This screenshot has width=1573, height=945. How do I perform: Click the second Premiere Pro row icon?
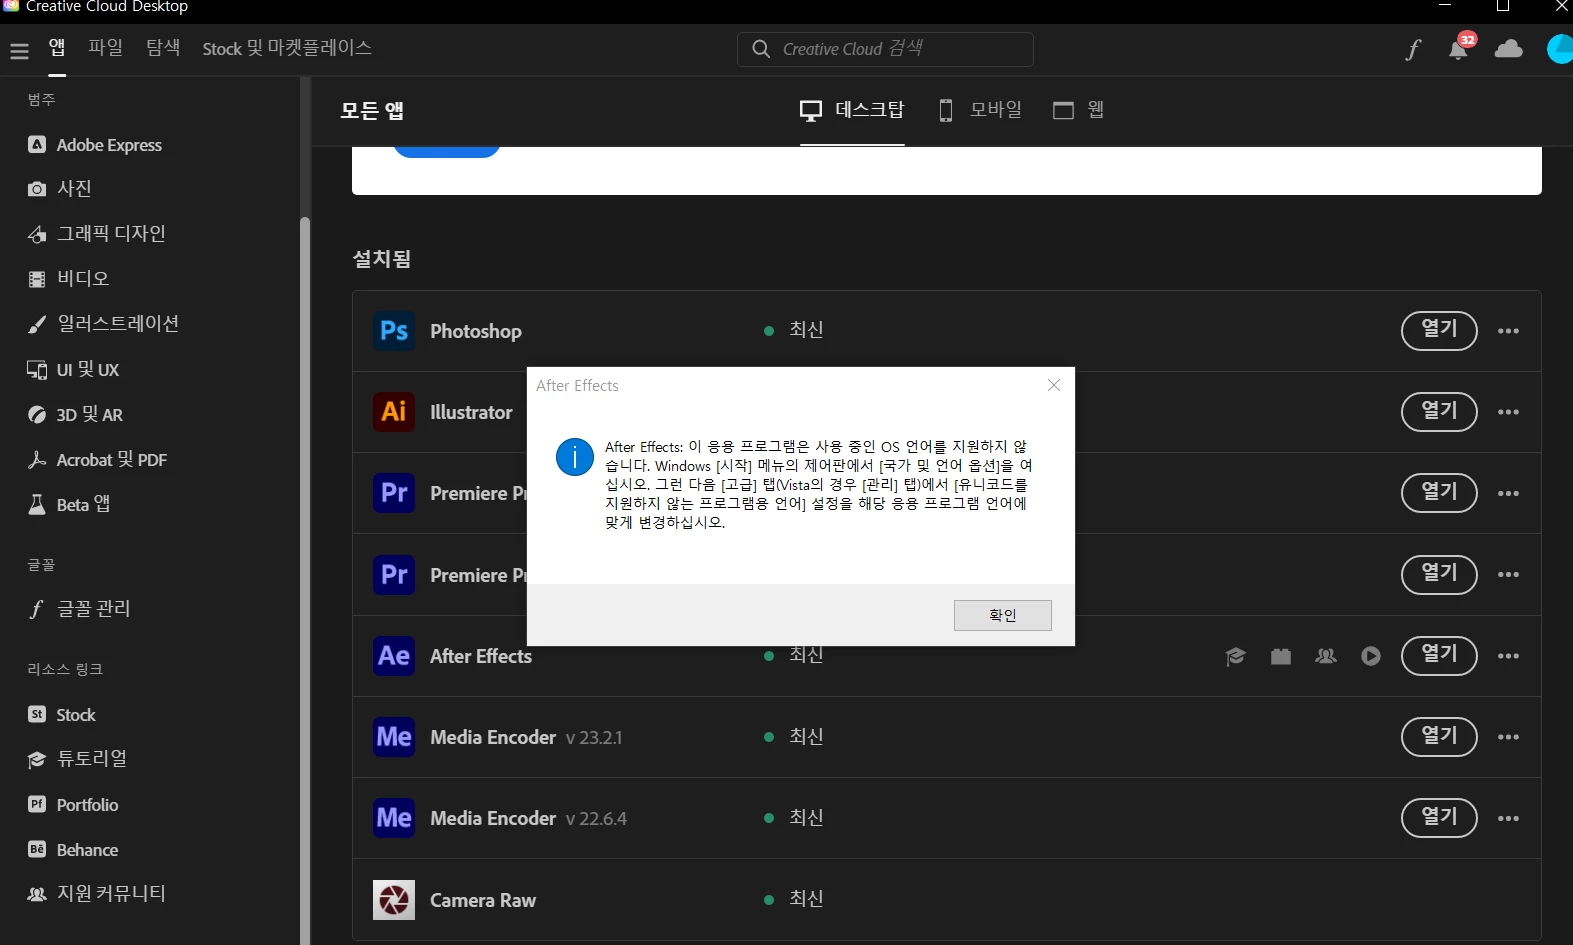click(x=394, y=574)
